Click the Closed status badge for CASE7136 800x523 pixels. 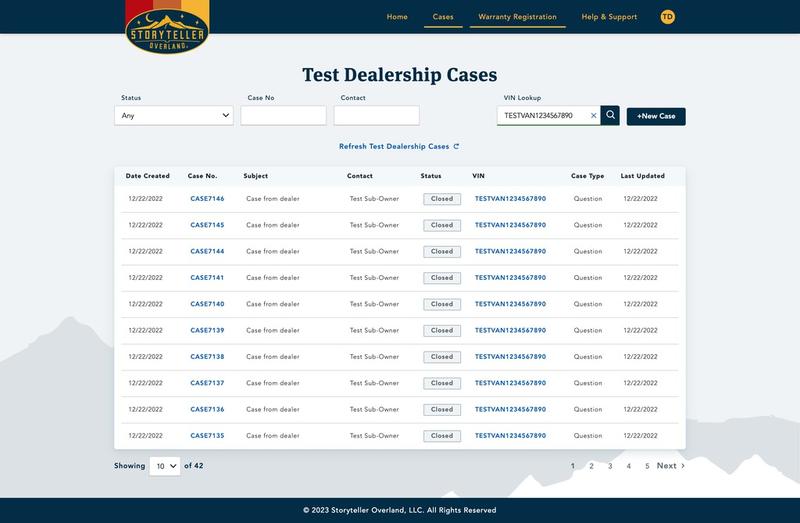coord(442,410)
